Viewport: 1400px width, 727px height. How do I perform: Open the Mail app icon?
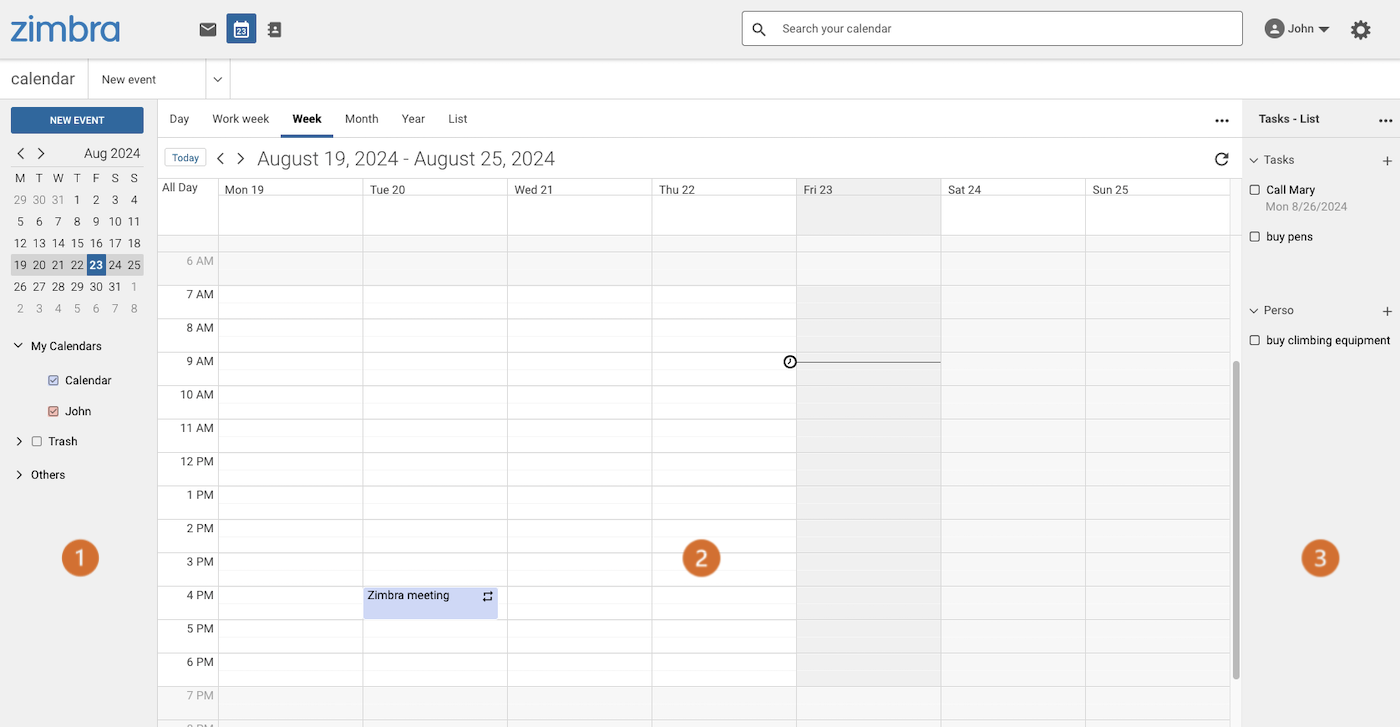coord(207,29)
